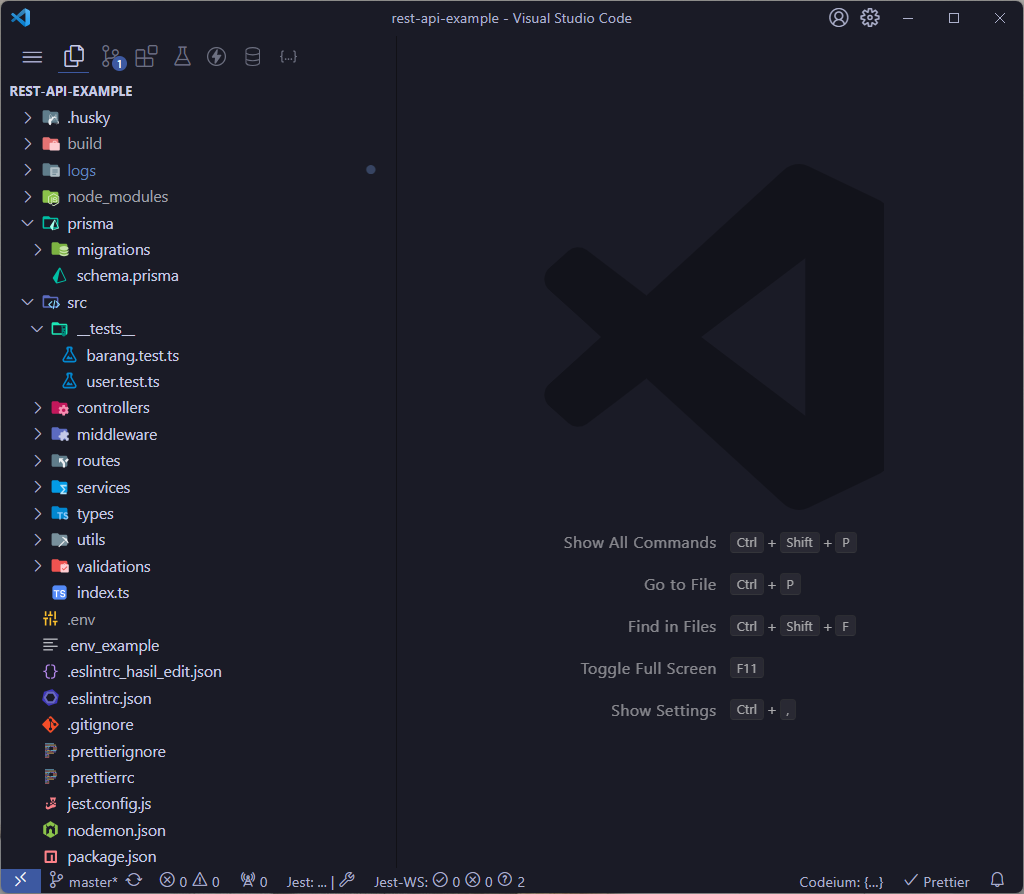Select the Explorer view icon

click(73, 56)
